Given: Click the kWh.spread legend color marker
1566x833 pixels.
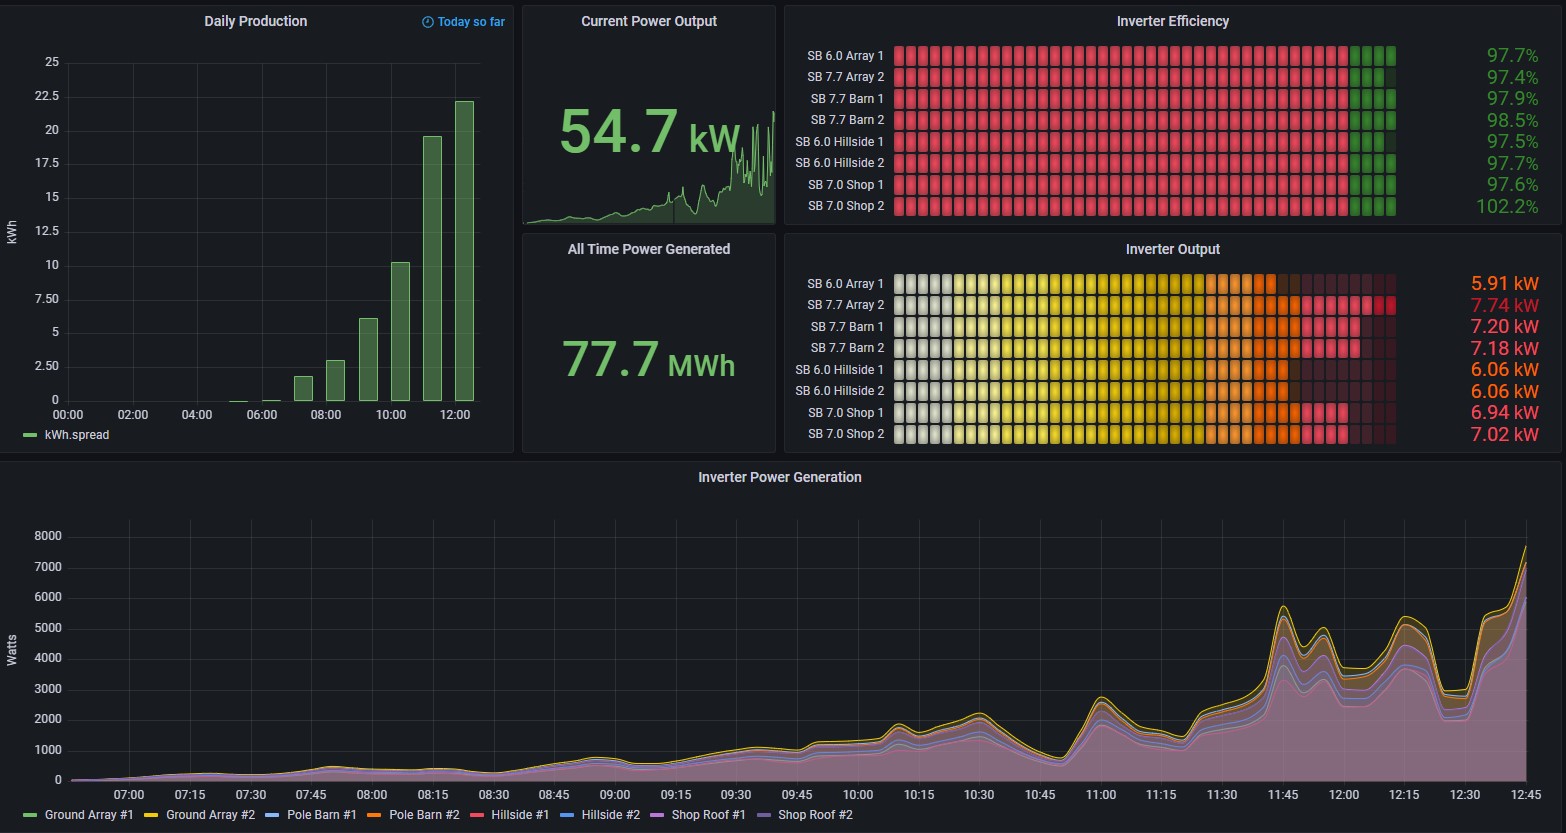Looking at the screenshot, I should tap(30, 435).
